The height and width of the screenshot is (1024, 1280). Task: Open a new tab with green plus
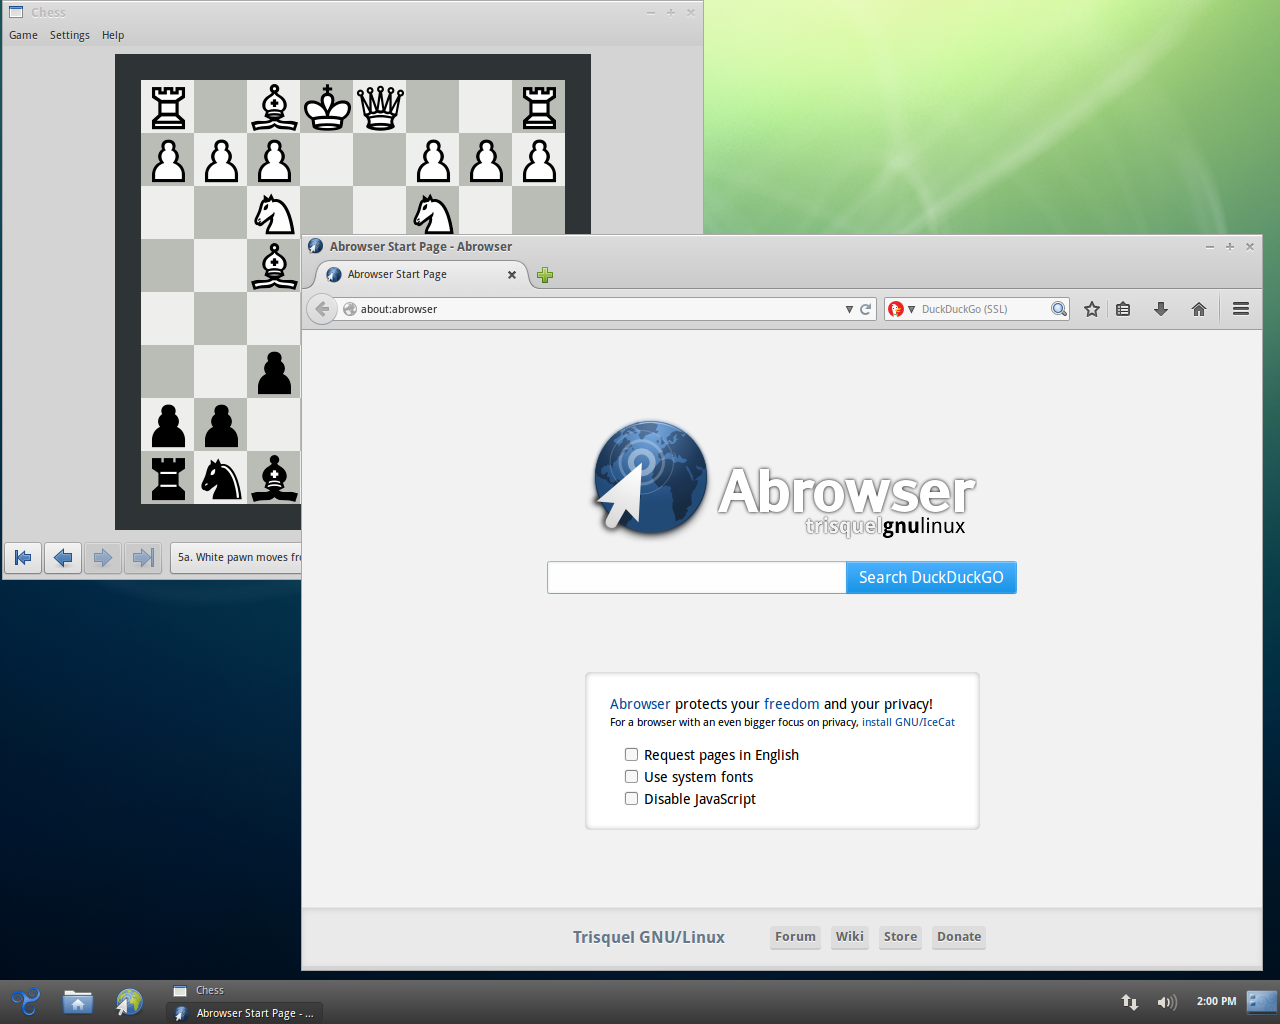545,275
